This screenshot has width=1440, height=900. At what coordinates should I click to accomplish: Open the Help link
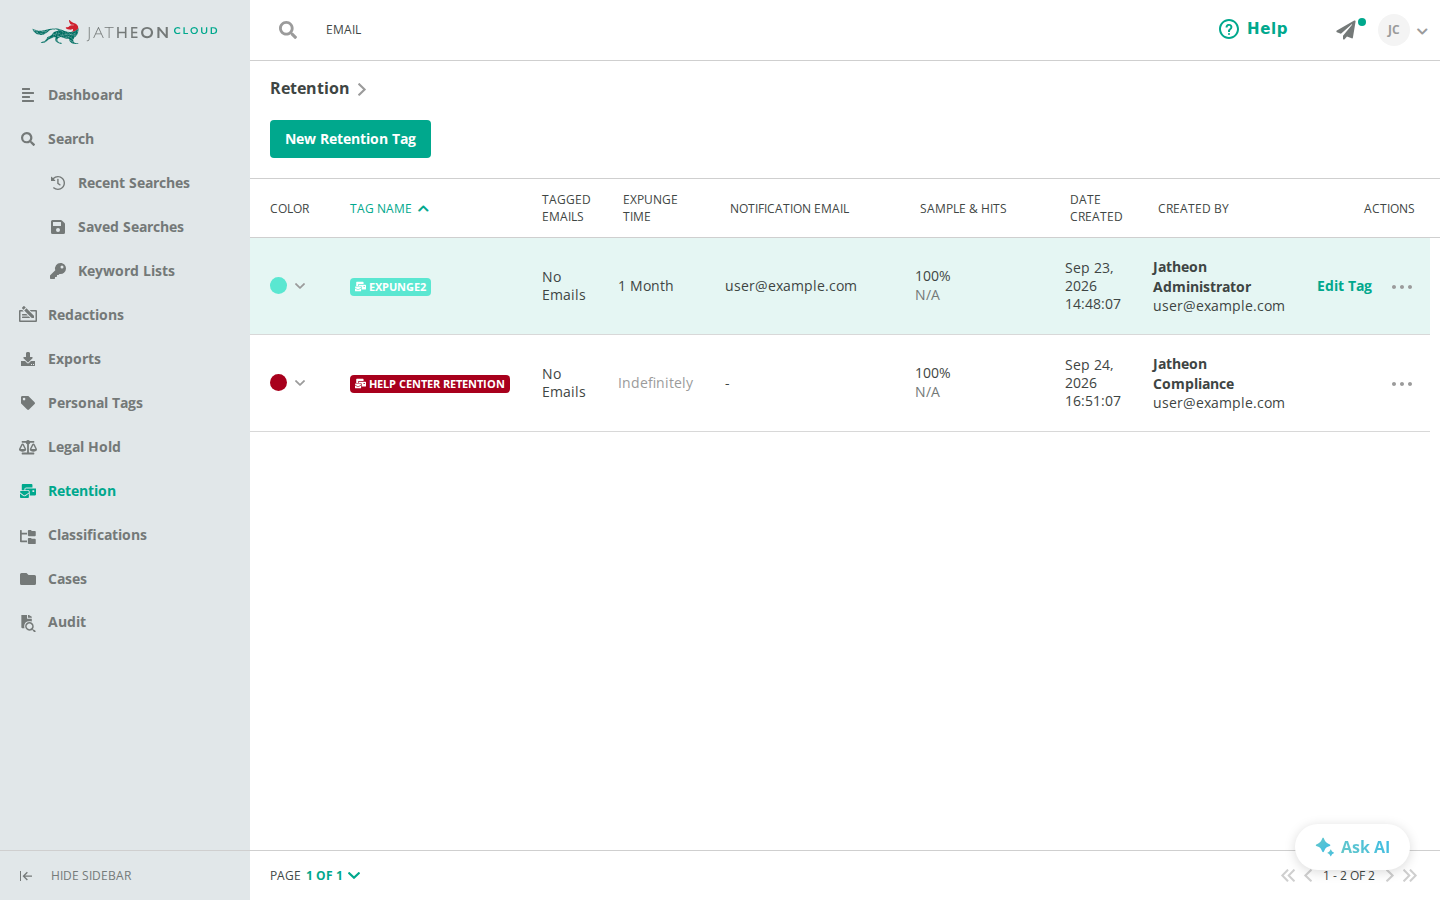[1253, 29]
